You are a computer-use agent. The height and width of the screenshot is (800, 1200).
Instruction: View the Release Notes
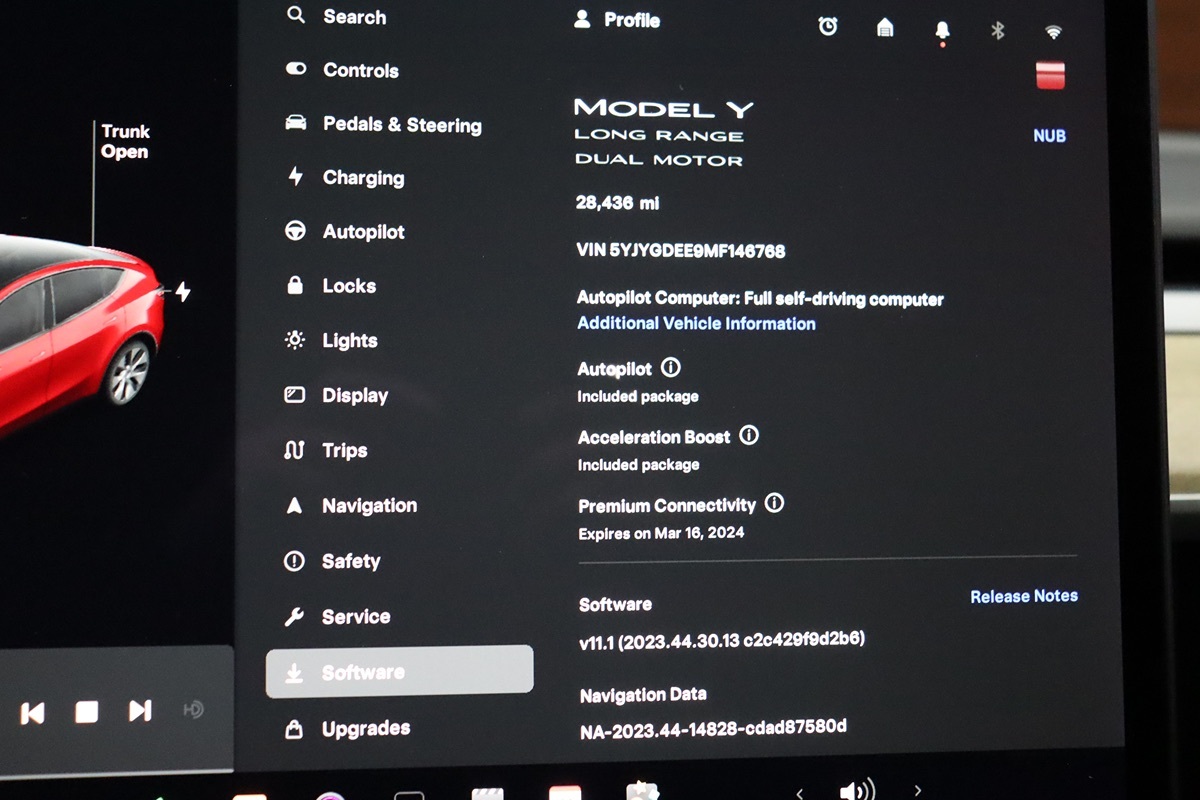(x=1024, y=596)
